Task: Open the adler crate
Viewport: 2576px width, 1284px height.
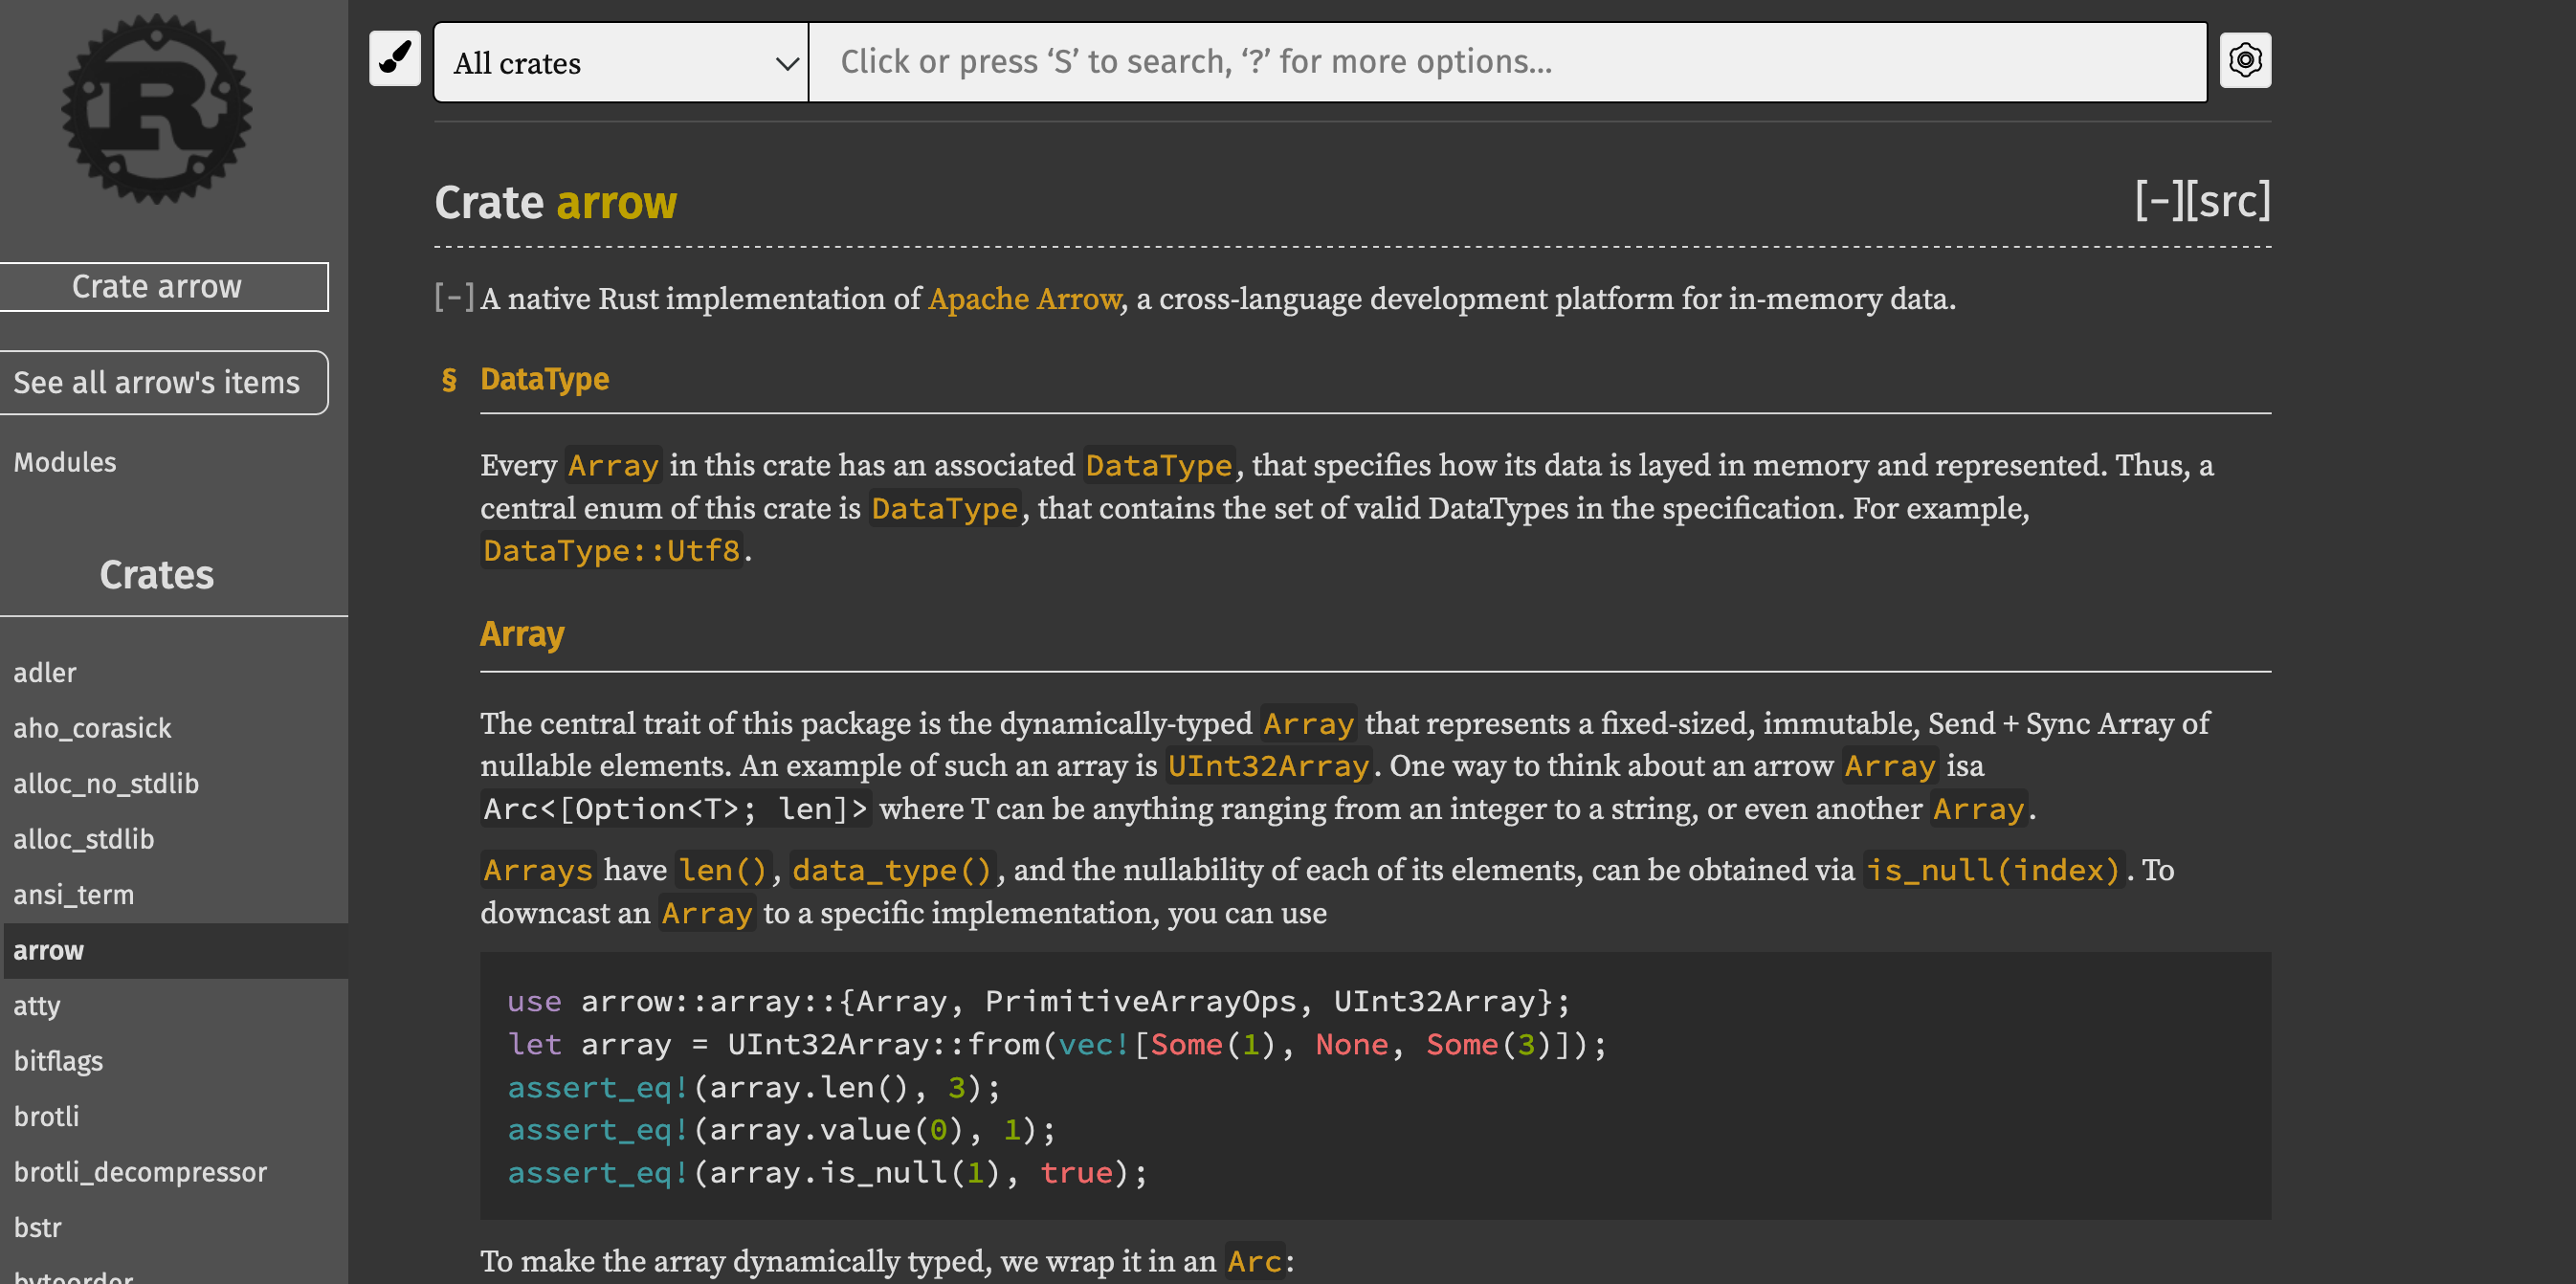Action: tap(174, 673)
